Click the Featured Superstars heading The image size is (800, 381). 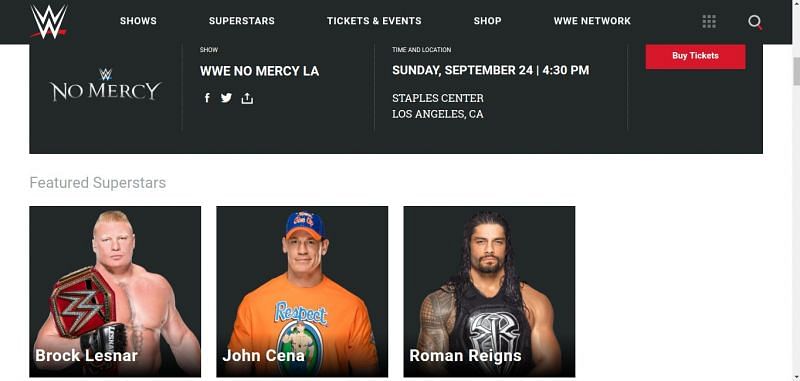click(x=97, y=183)
